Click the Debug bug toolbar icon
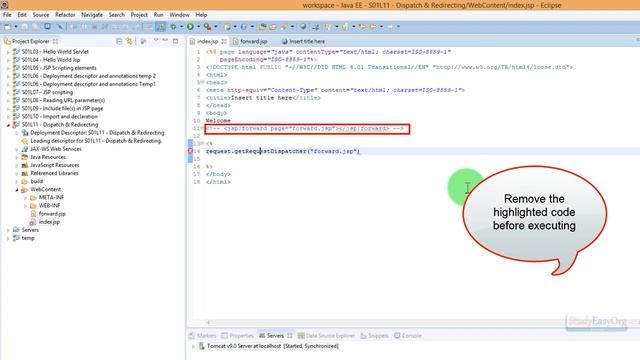 (173, 27)
